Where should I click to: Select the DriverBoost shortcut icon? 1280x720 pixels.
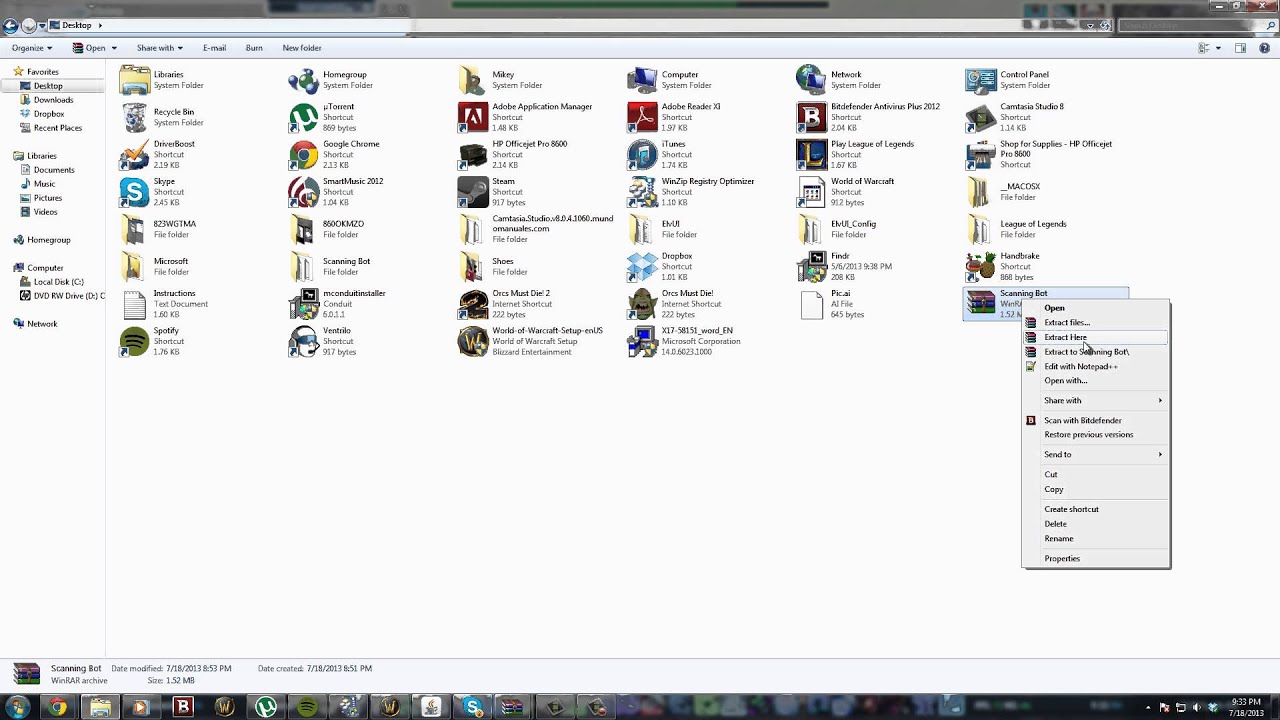click(134, 154)
